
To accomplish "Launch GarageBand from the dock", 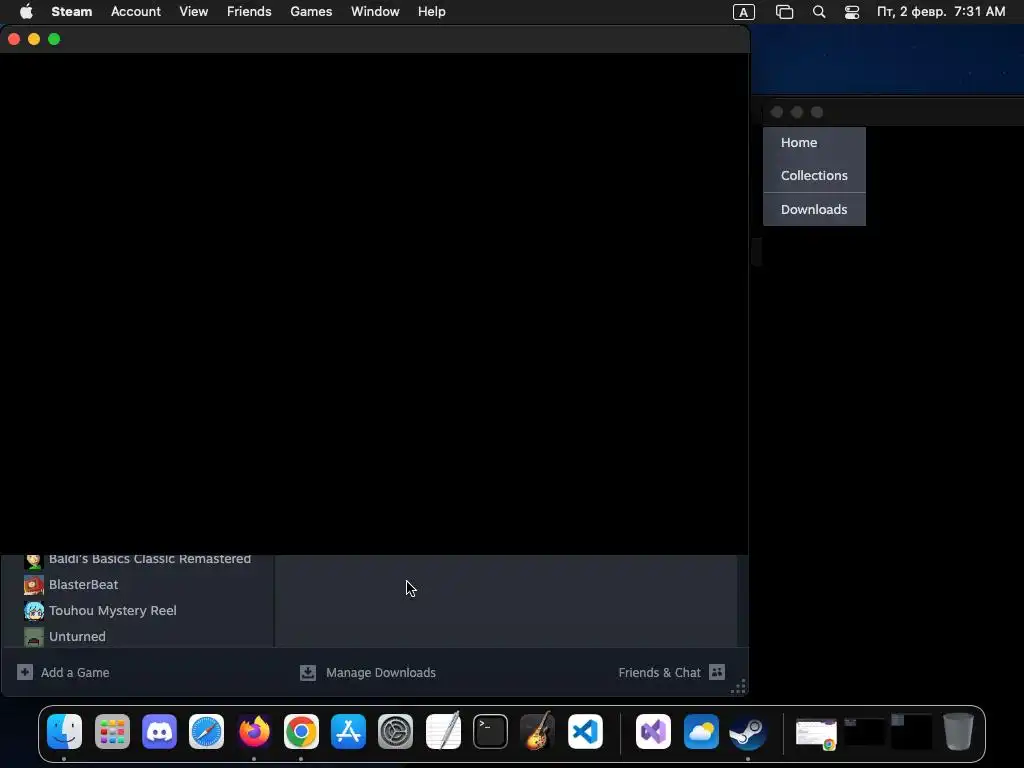I will (x=537, y=731).
